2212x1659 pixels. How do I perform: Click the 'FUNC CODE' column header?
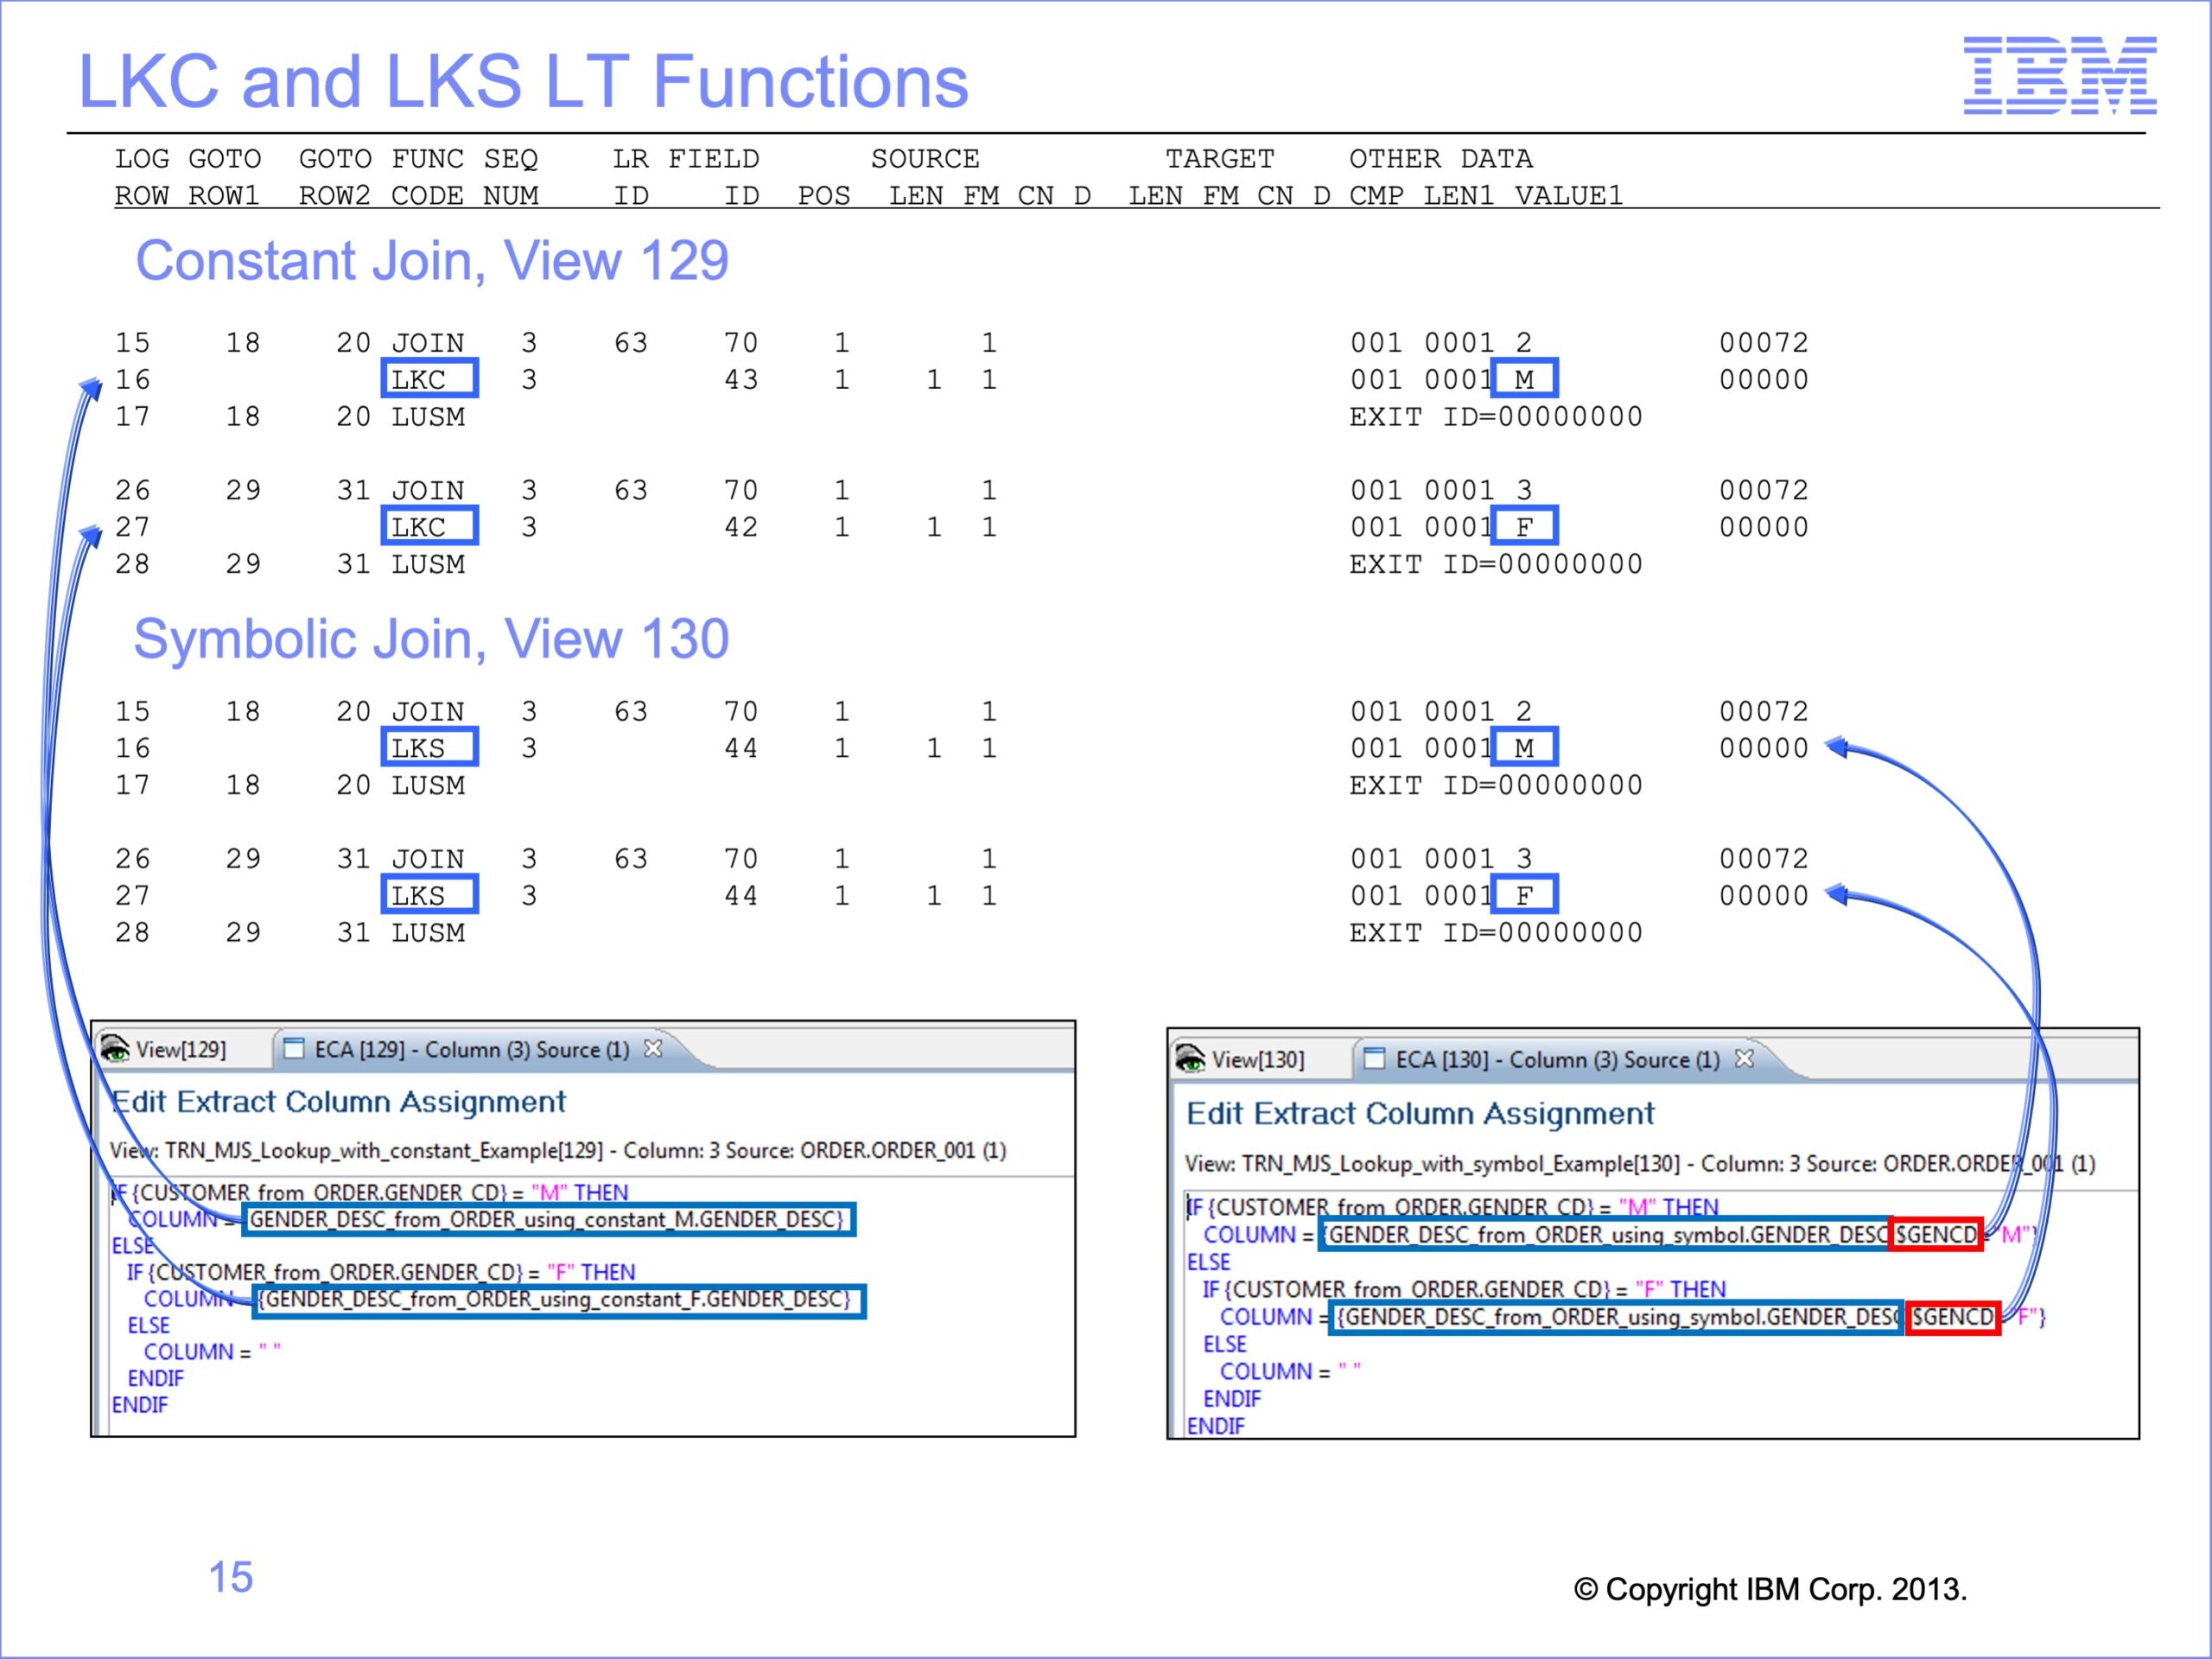tap(428, 177)
